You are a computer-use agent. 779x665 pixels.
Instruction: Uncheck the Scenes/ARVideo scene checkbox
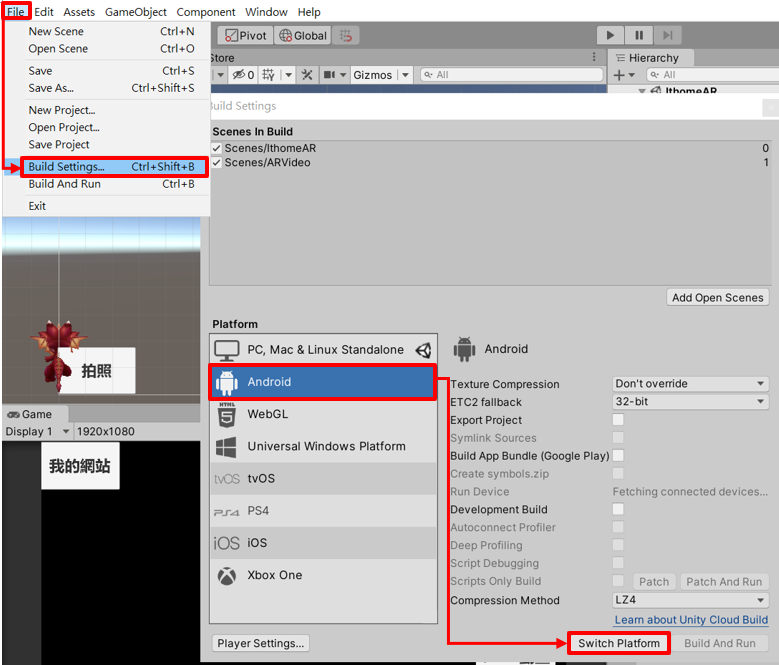click(217, 162)
